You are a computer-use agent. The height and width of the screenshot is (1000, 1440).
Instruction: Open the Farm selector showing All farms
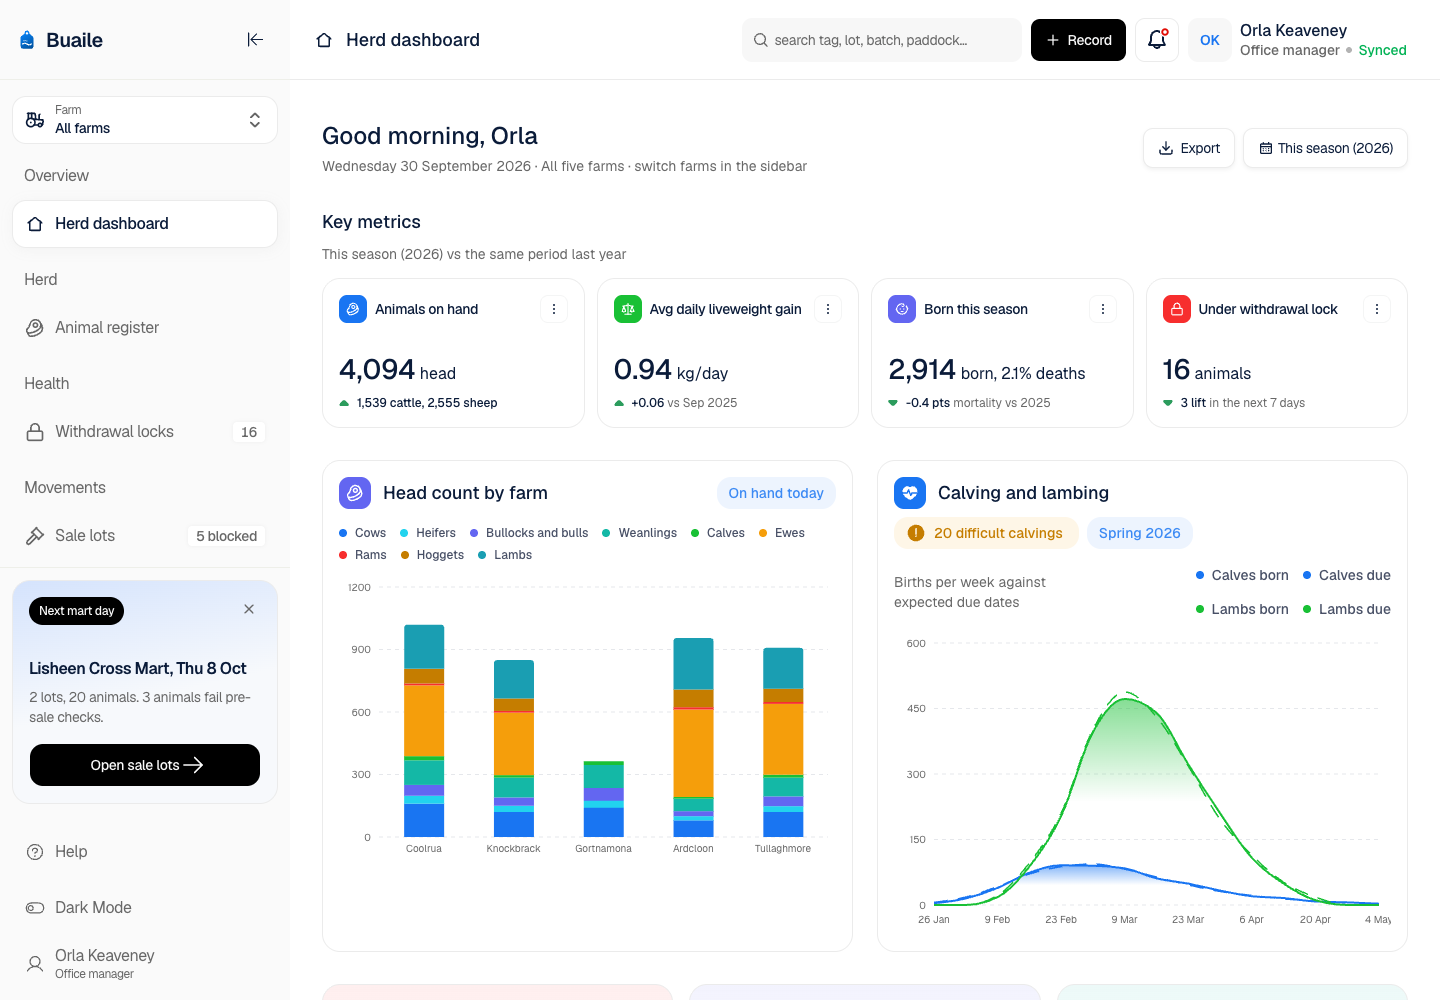pyautogui.click(x=145, y=120)
